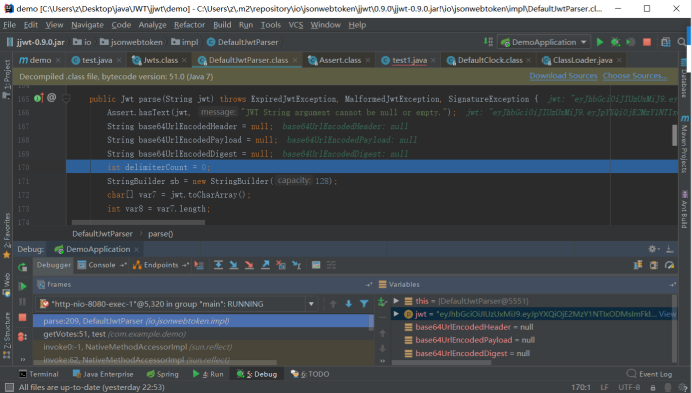Open Search Everywhere magnifier icon
Viewport: 692px width, 393px height.
[682, 42]
